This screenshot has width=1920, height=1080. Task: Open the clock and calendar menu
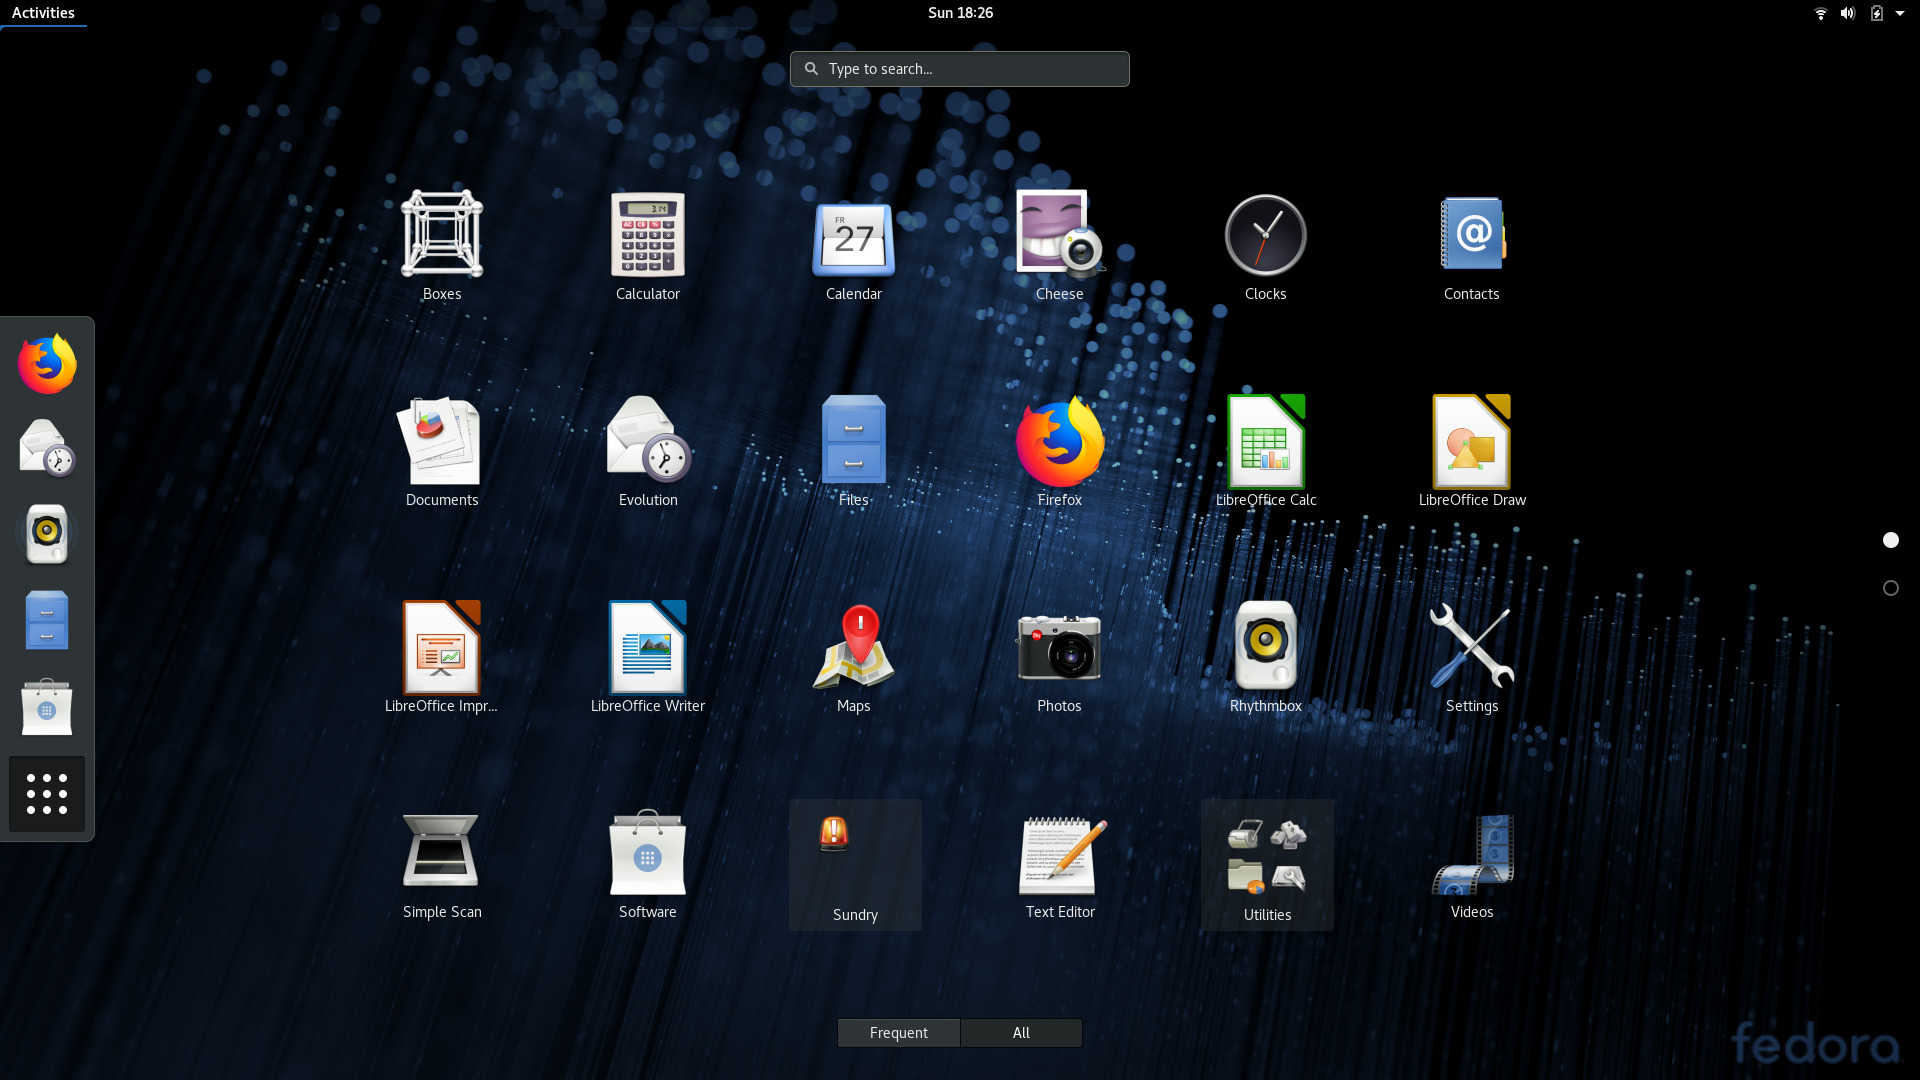pyautogui.click(x=960, y=13)
